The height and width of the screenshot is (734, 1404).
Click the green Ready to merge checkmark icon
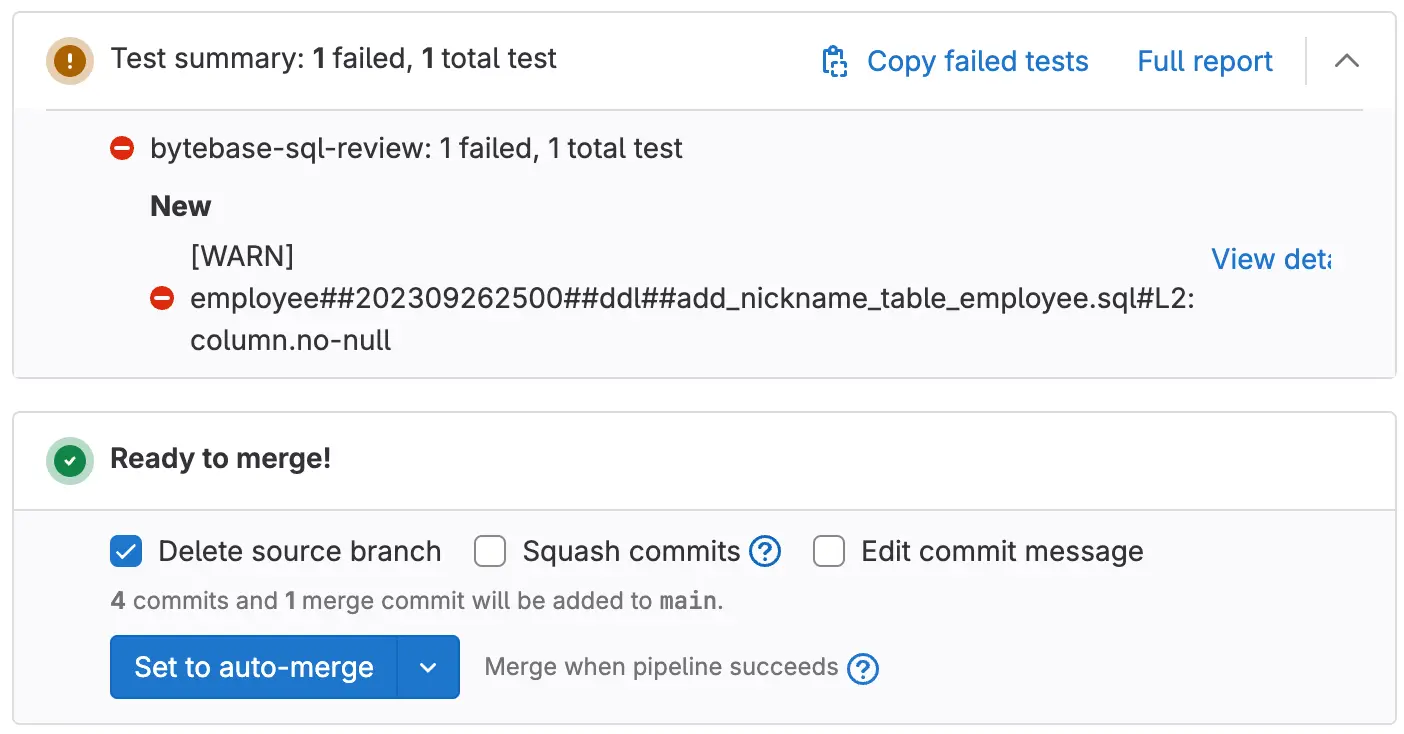pos(69,460)
